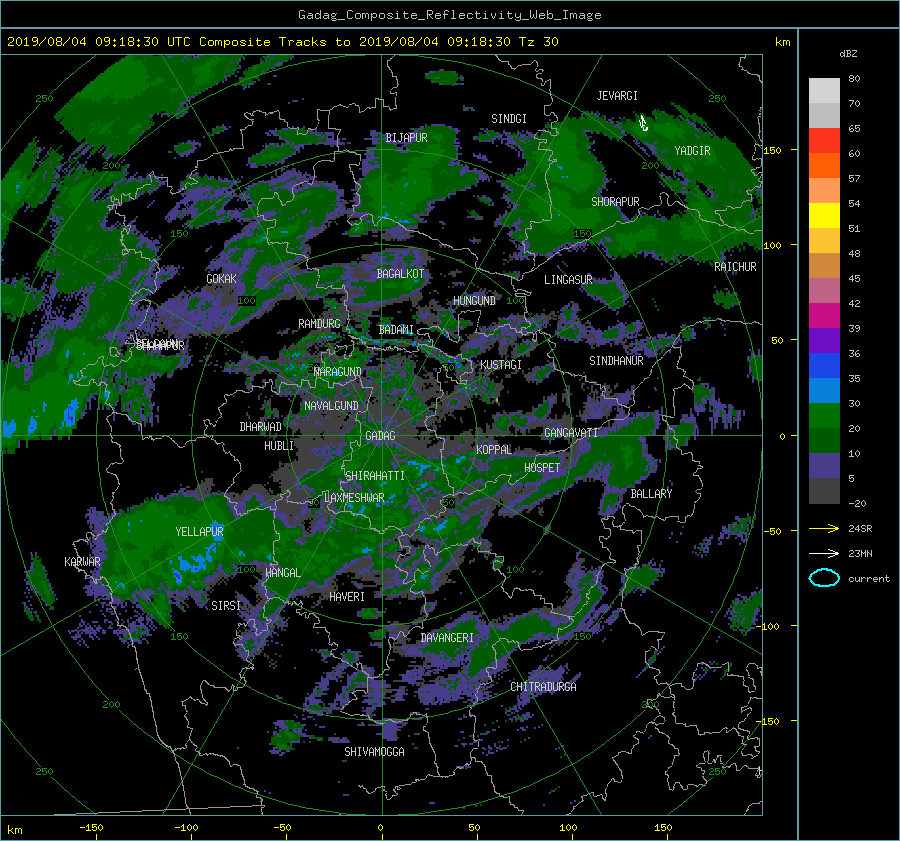Select the light gray 80 dBZ swatch
Screen dimensions: 900x841
point(824,91)
